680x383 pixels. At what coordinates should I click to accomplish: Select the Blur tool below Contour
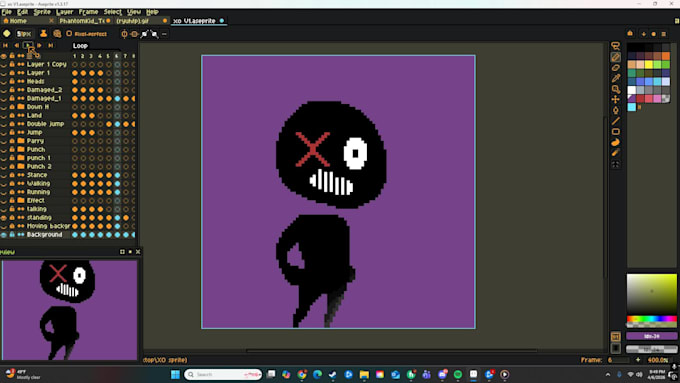click(615, 153)
